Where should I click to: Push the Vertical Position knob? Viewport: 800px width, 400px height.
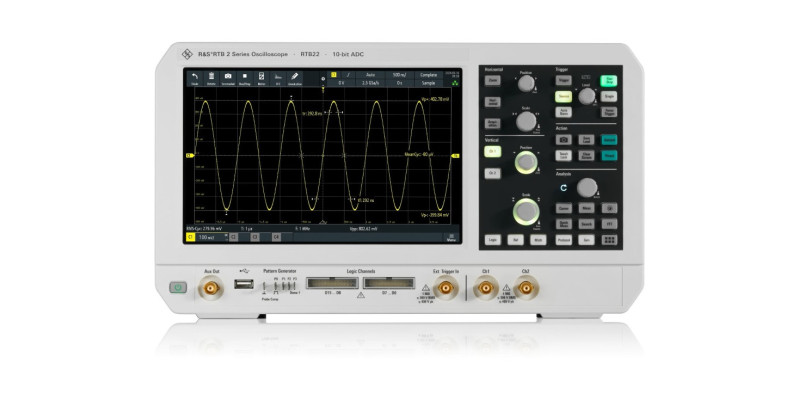(x=526, y=162)
